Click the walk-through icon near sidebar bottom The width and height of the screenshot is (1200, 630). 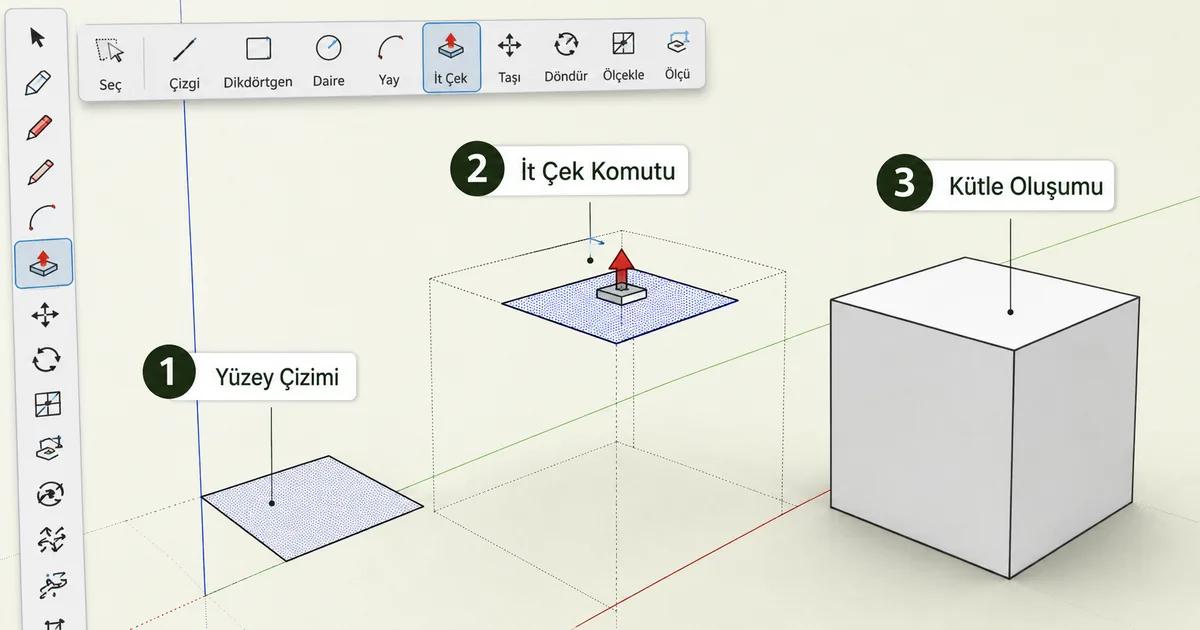pos(53,585)
